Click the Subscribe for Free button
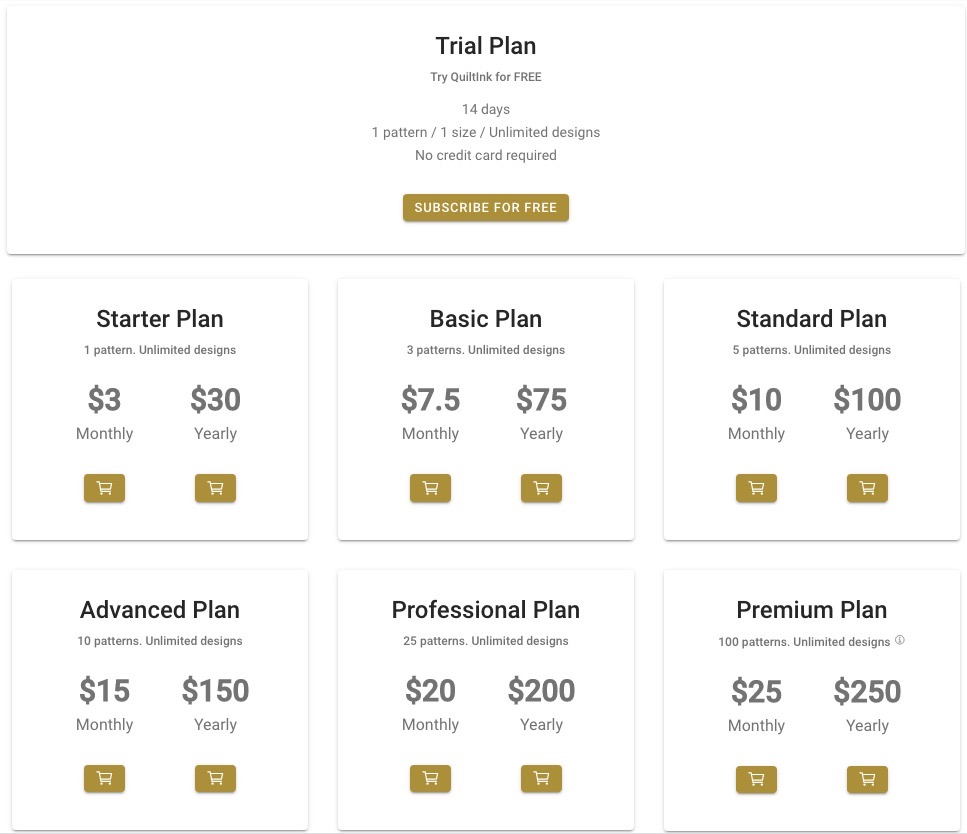967x834 pixels. (485, 207)
